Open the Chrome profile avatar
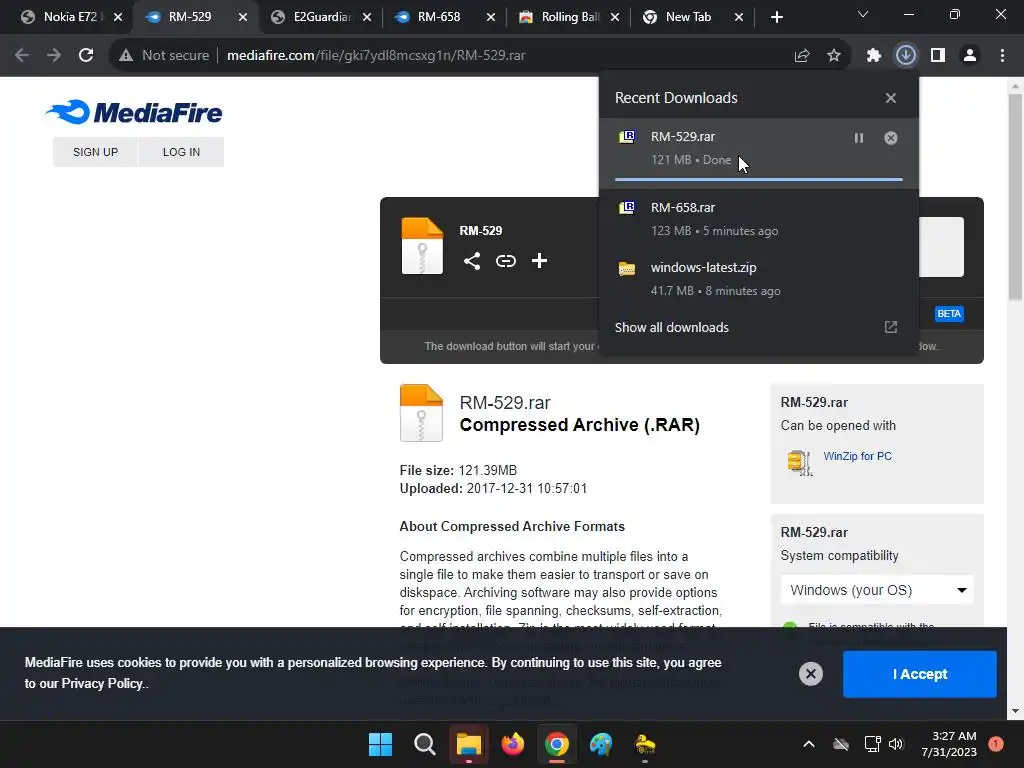 (x=970, y=56)
